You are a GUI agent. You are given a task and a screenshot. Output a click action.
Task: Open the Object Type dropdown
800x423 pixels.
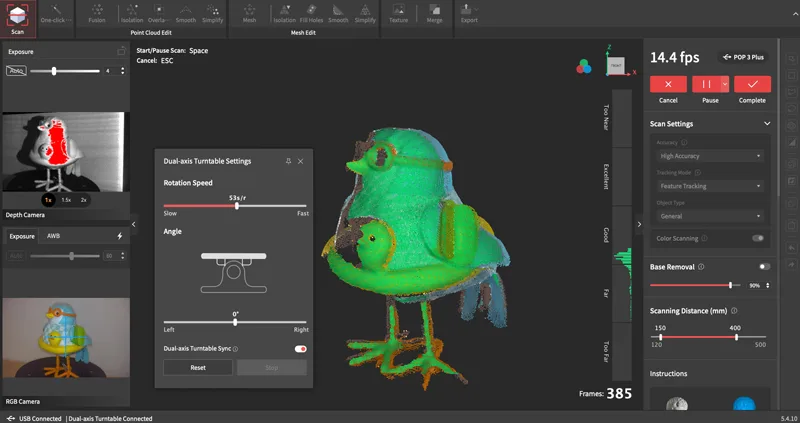[709, 216]
